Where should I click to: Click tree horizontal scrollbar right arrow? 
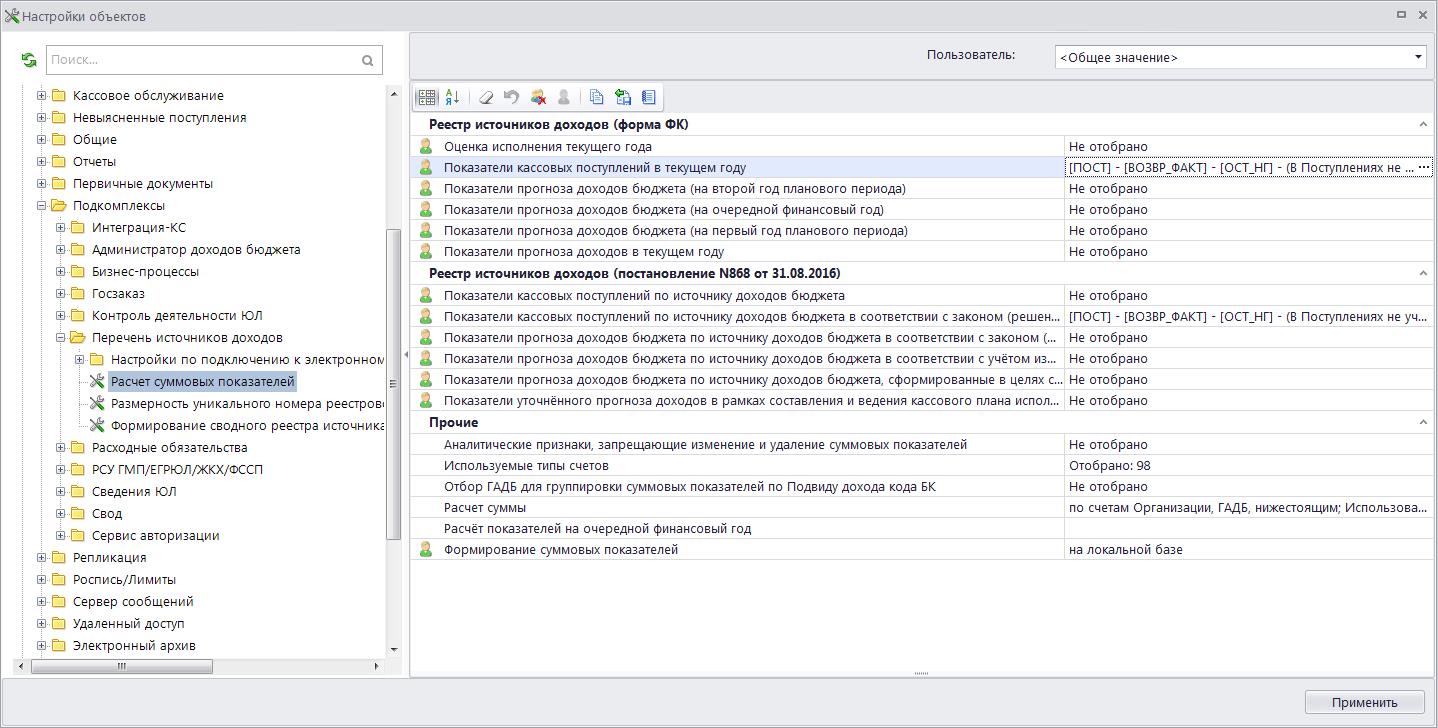(x=377, y=666)
